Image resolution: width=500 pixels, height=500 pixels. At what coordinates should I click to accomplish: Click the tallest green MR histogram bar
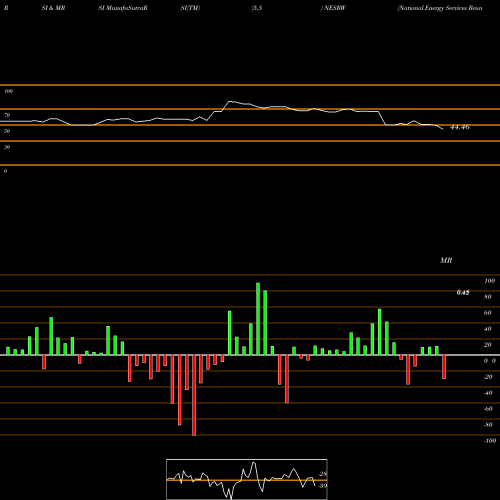click(x=258, y=319)
